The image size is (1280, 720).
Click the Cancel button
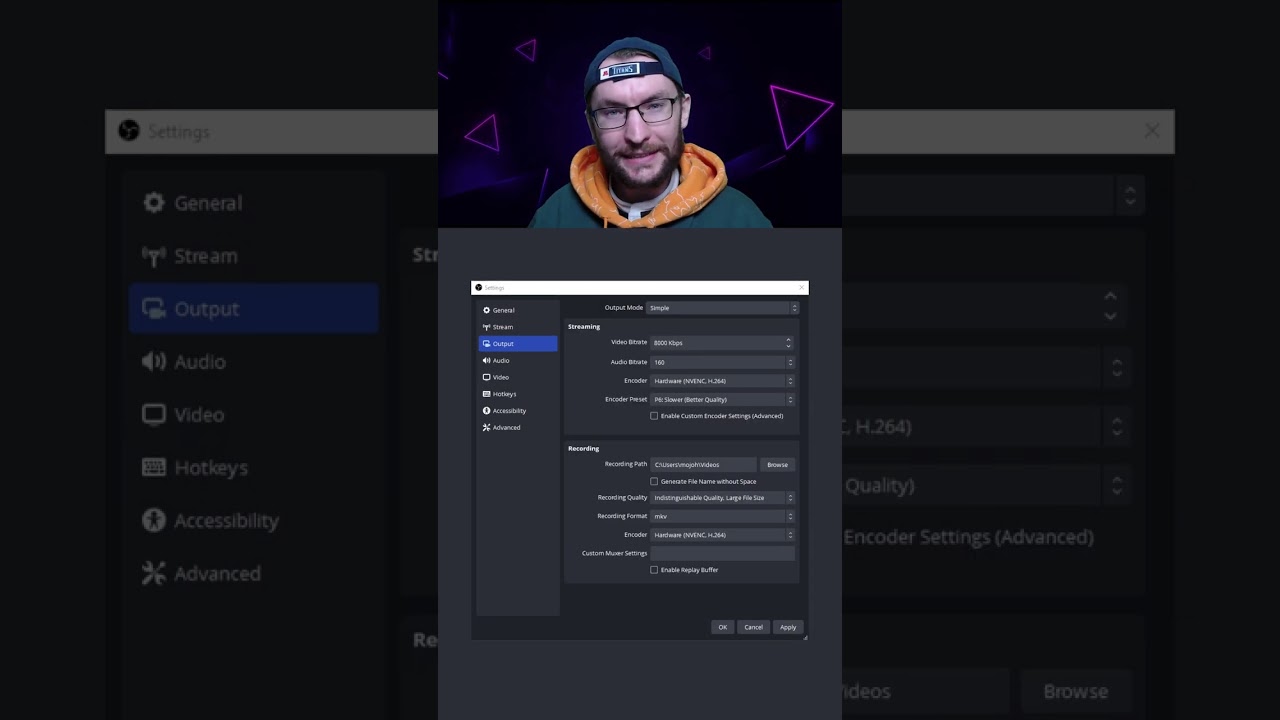pyautogui.click(x=753, y=627)
